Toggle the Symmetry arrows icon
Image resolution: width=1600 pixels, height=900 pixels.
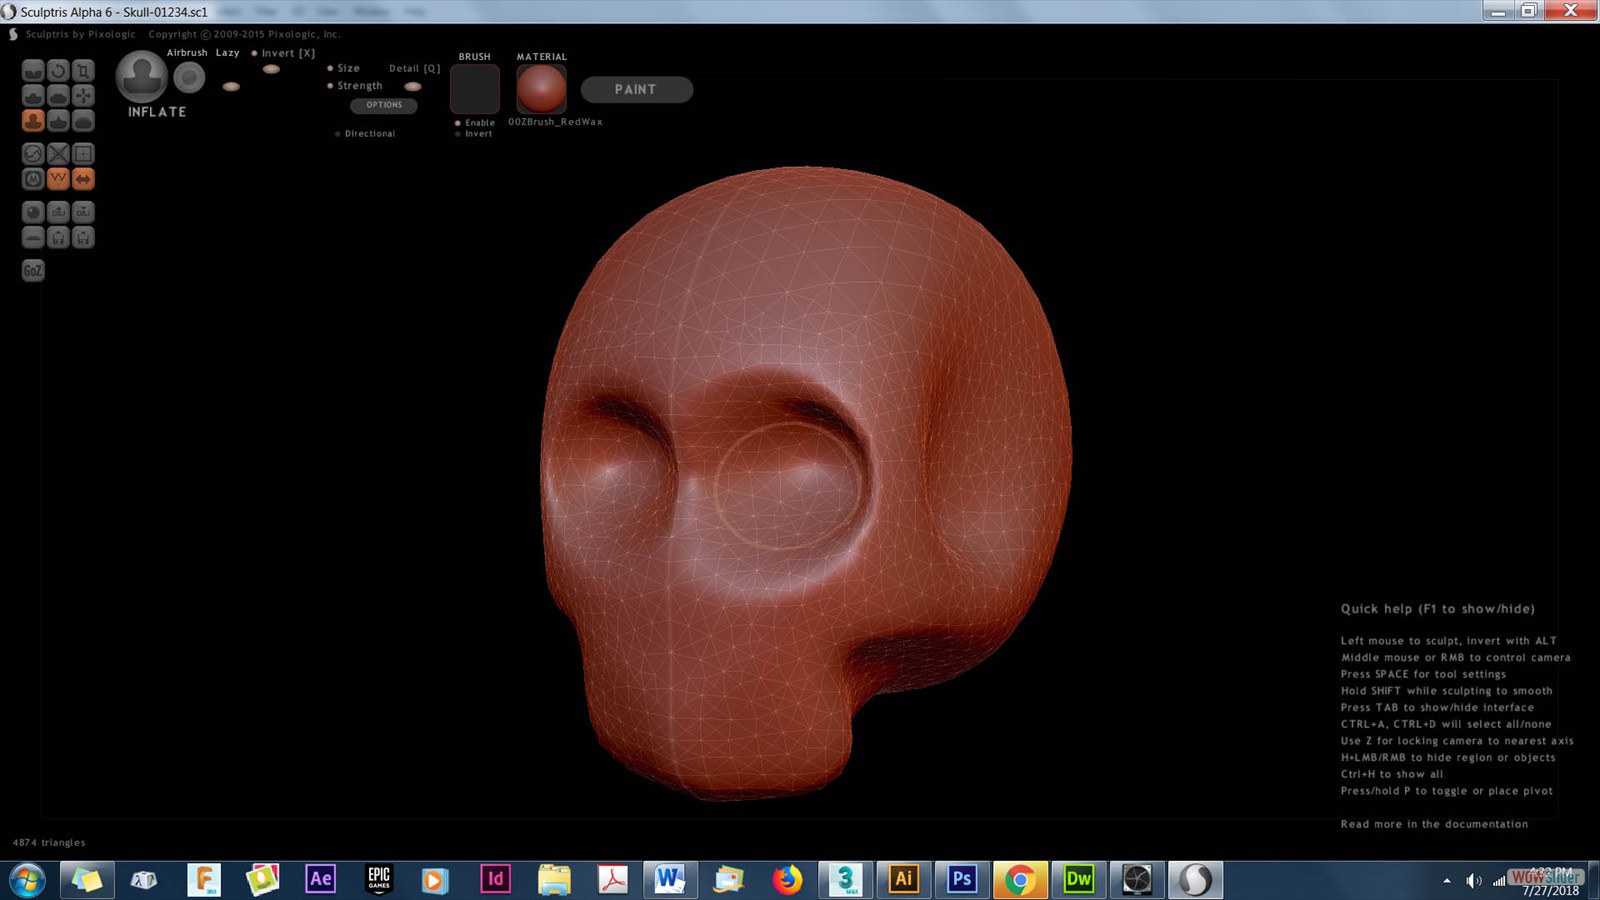click(x=83, y=179)
